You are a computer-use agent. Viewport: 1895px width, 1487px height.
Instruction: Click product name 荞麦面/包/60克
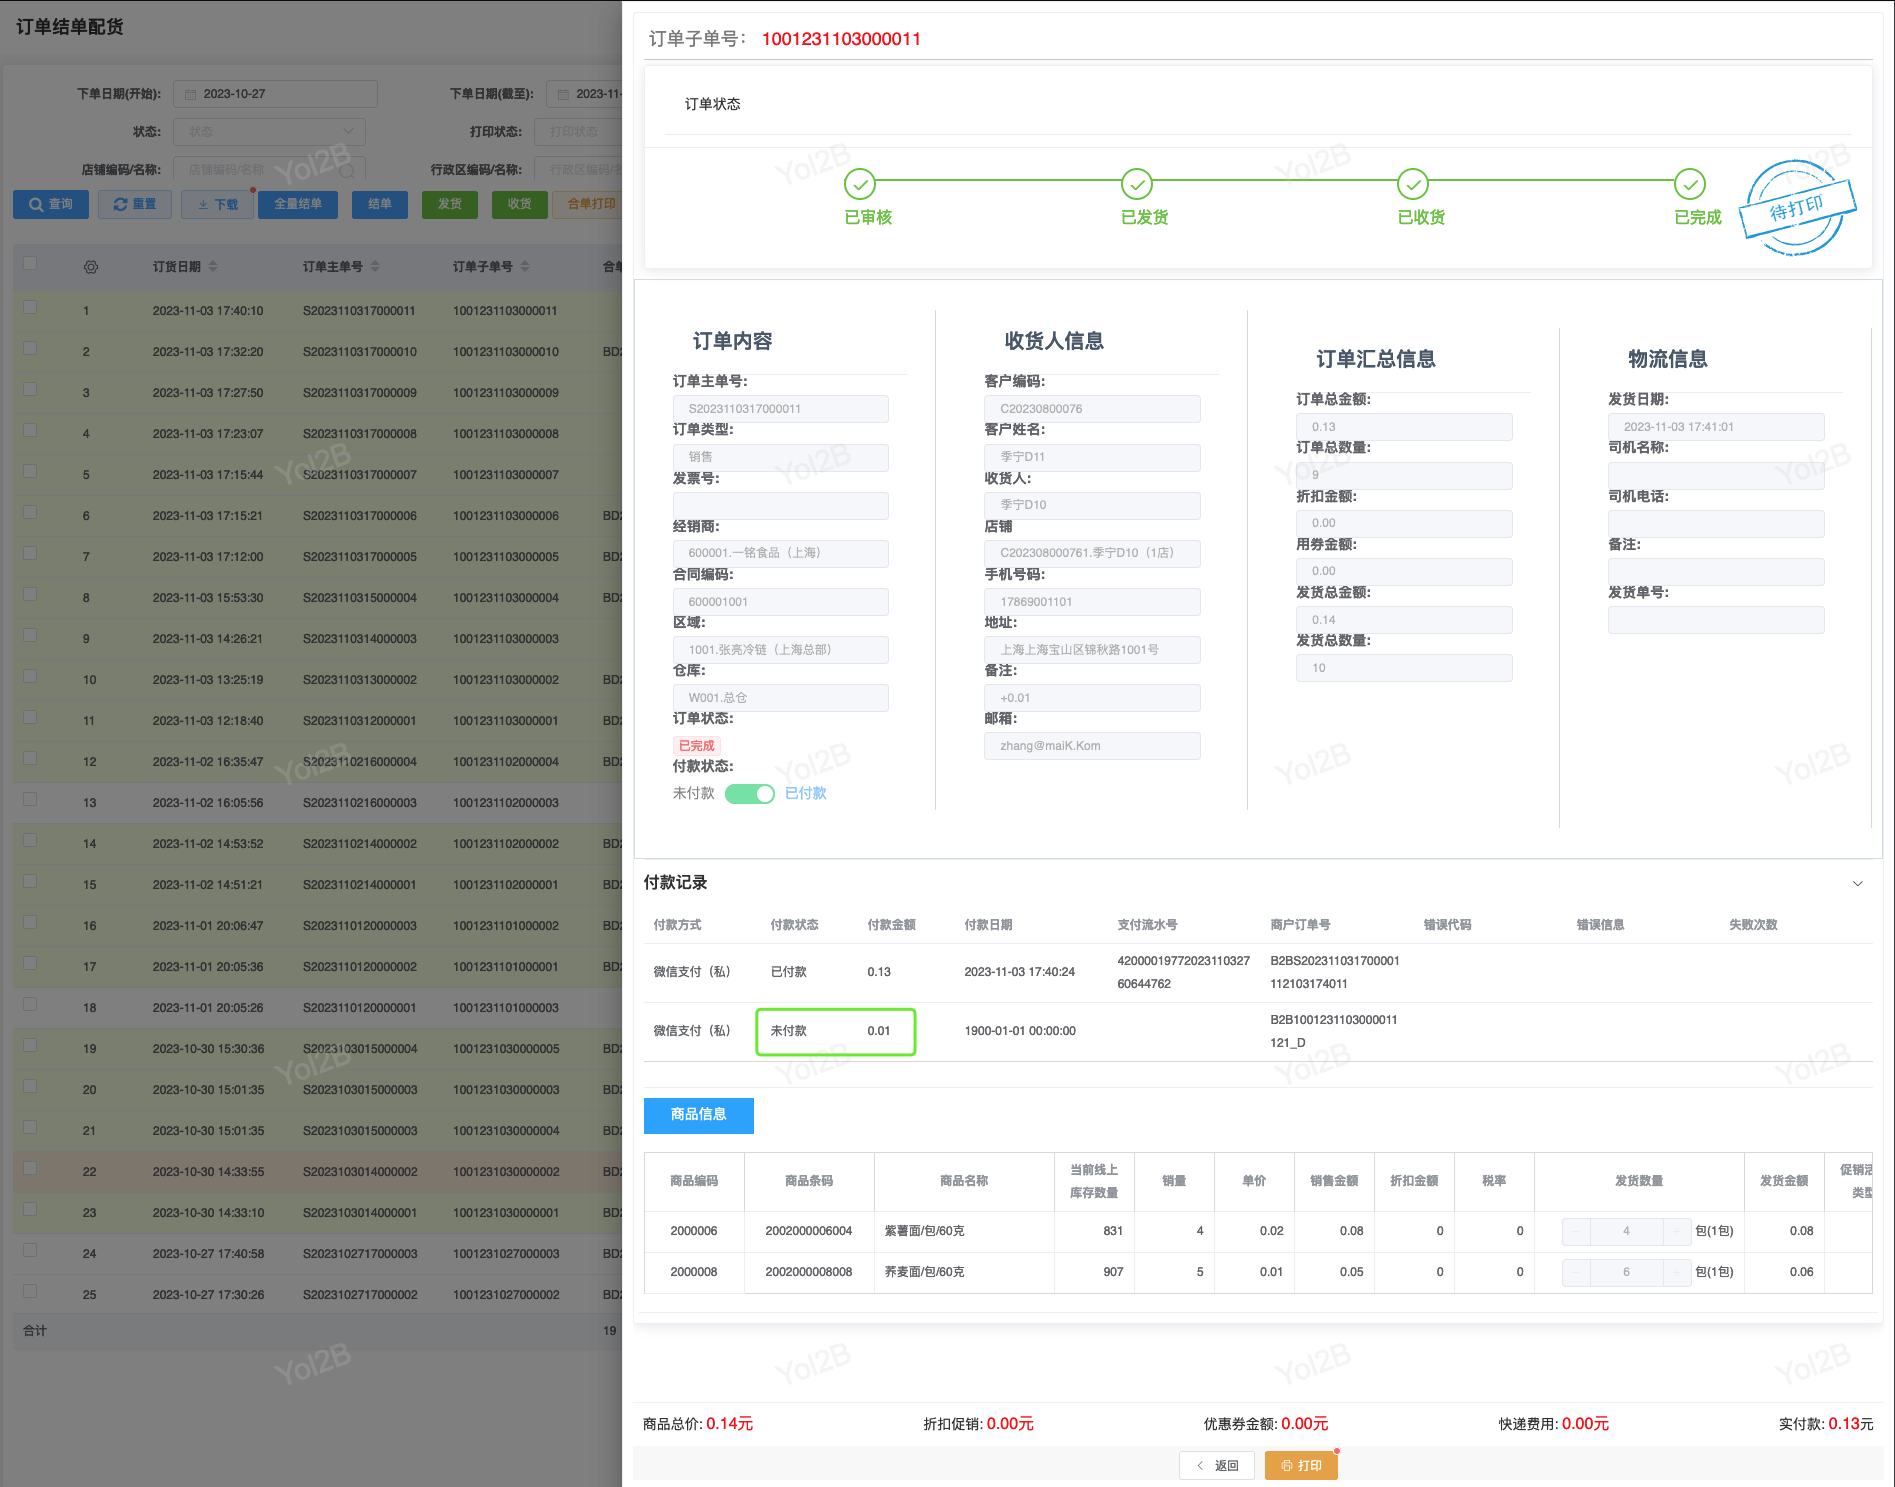point(925,1272)
